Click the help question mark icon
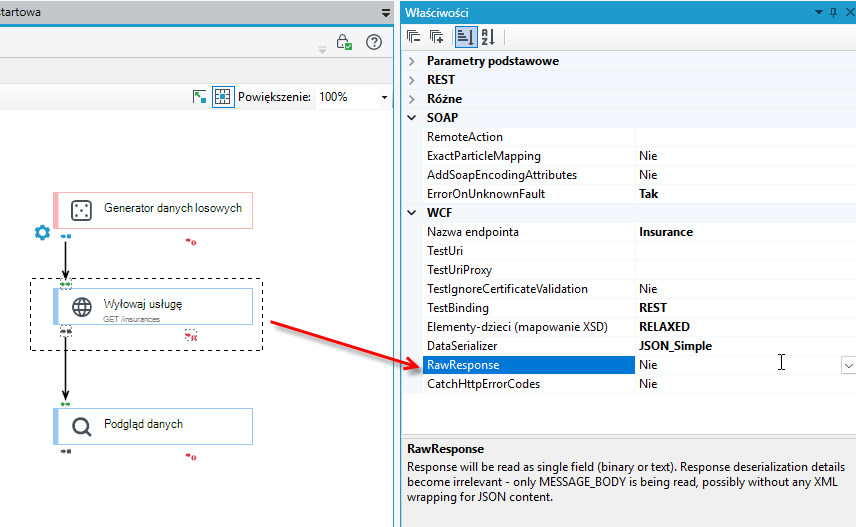 [x=374, y=42]
